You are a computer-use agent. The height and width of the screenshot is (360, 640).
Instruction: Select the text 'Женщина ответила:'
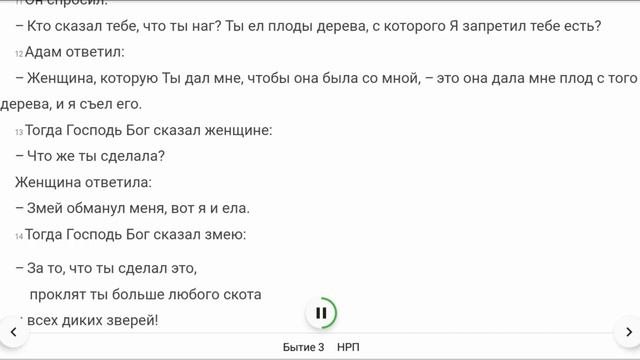point(83,182)
